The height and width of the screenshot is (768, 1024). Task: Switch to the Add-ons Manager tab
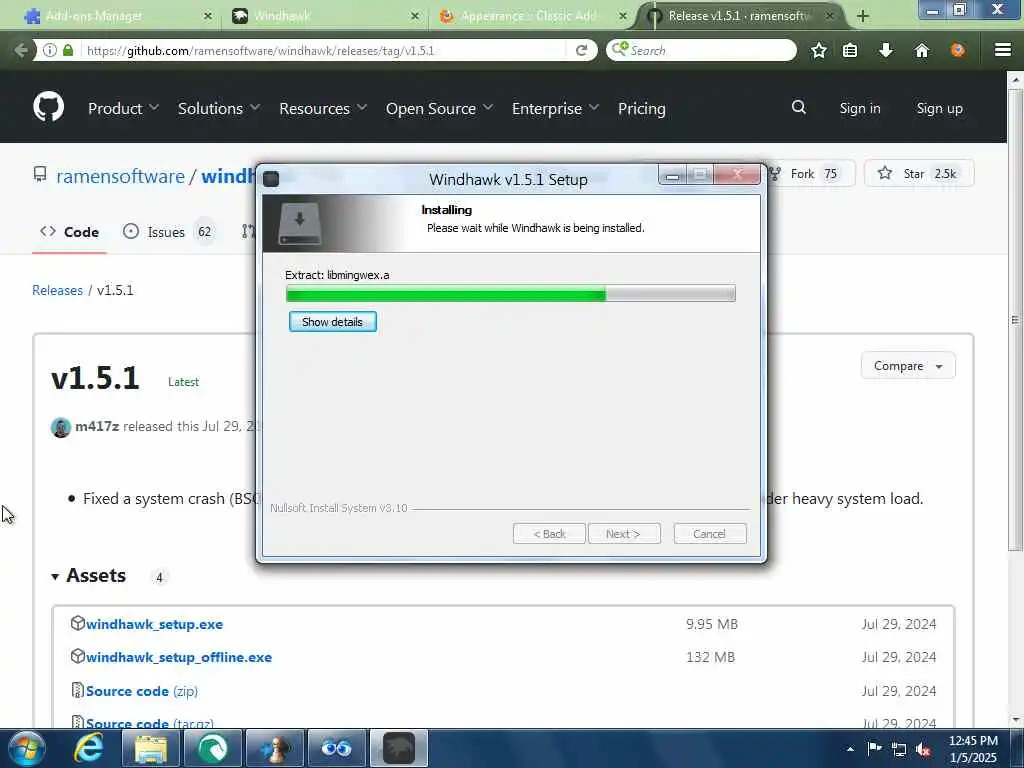pyautogui.click(x=118, y=16)
